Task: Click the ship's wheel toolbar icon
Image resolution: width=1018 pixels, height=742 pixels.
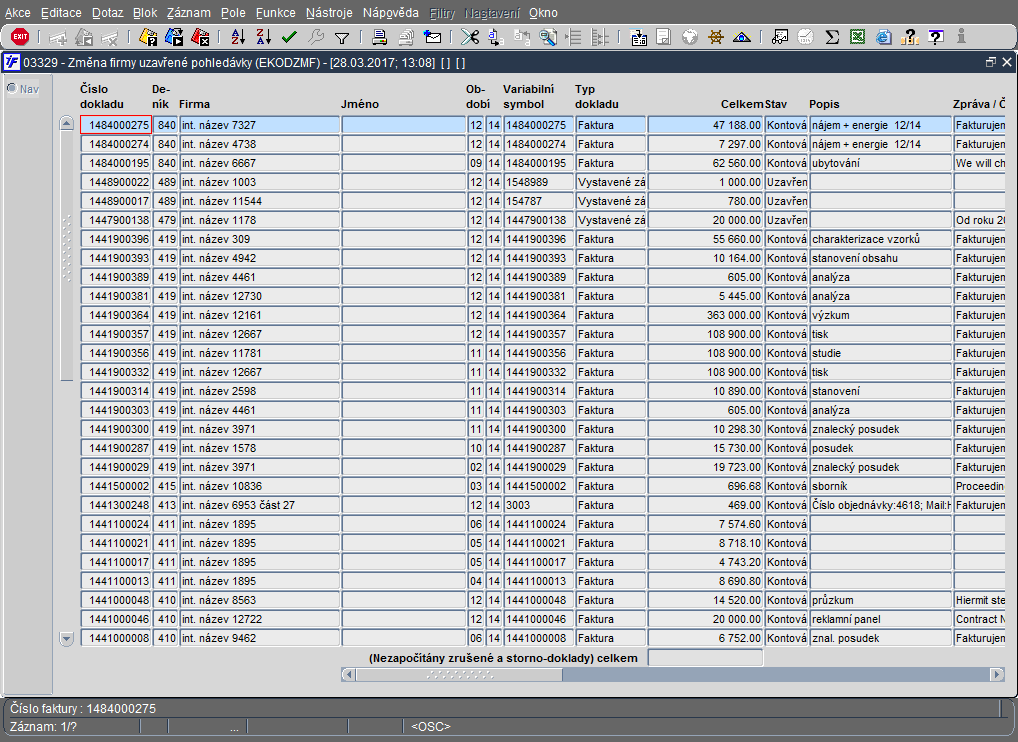Action: (x=715, y=37)
